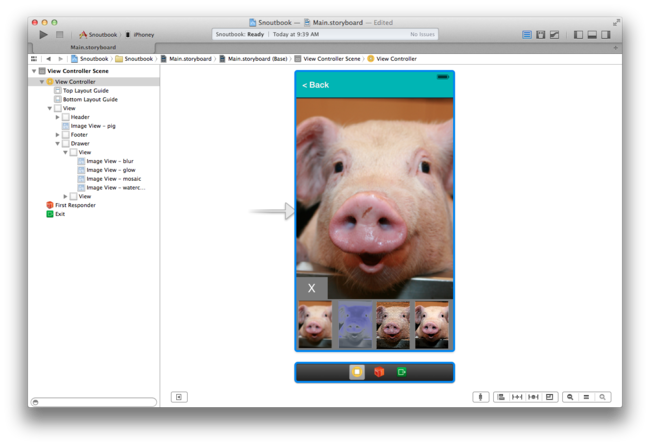Expand the Header item in outline
The image size is (650, 446).
click(58, 117)
